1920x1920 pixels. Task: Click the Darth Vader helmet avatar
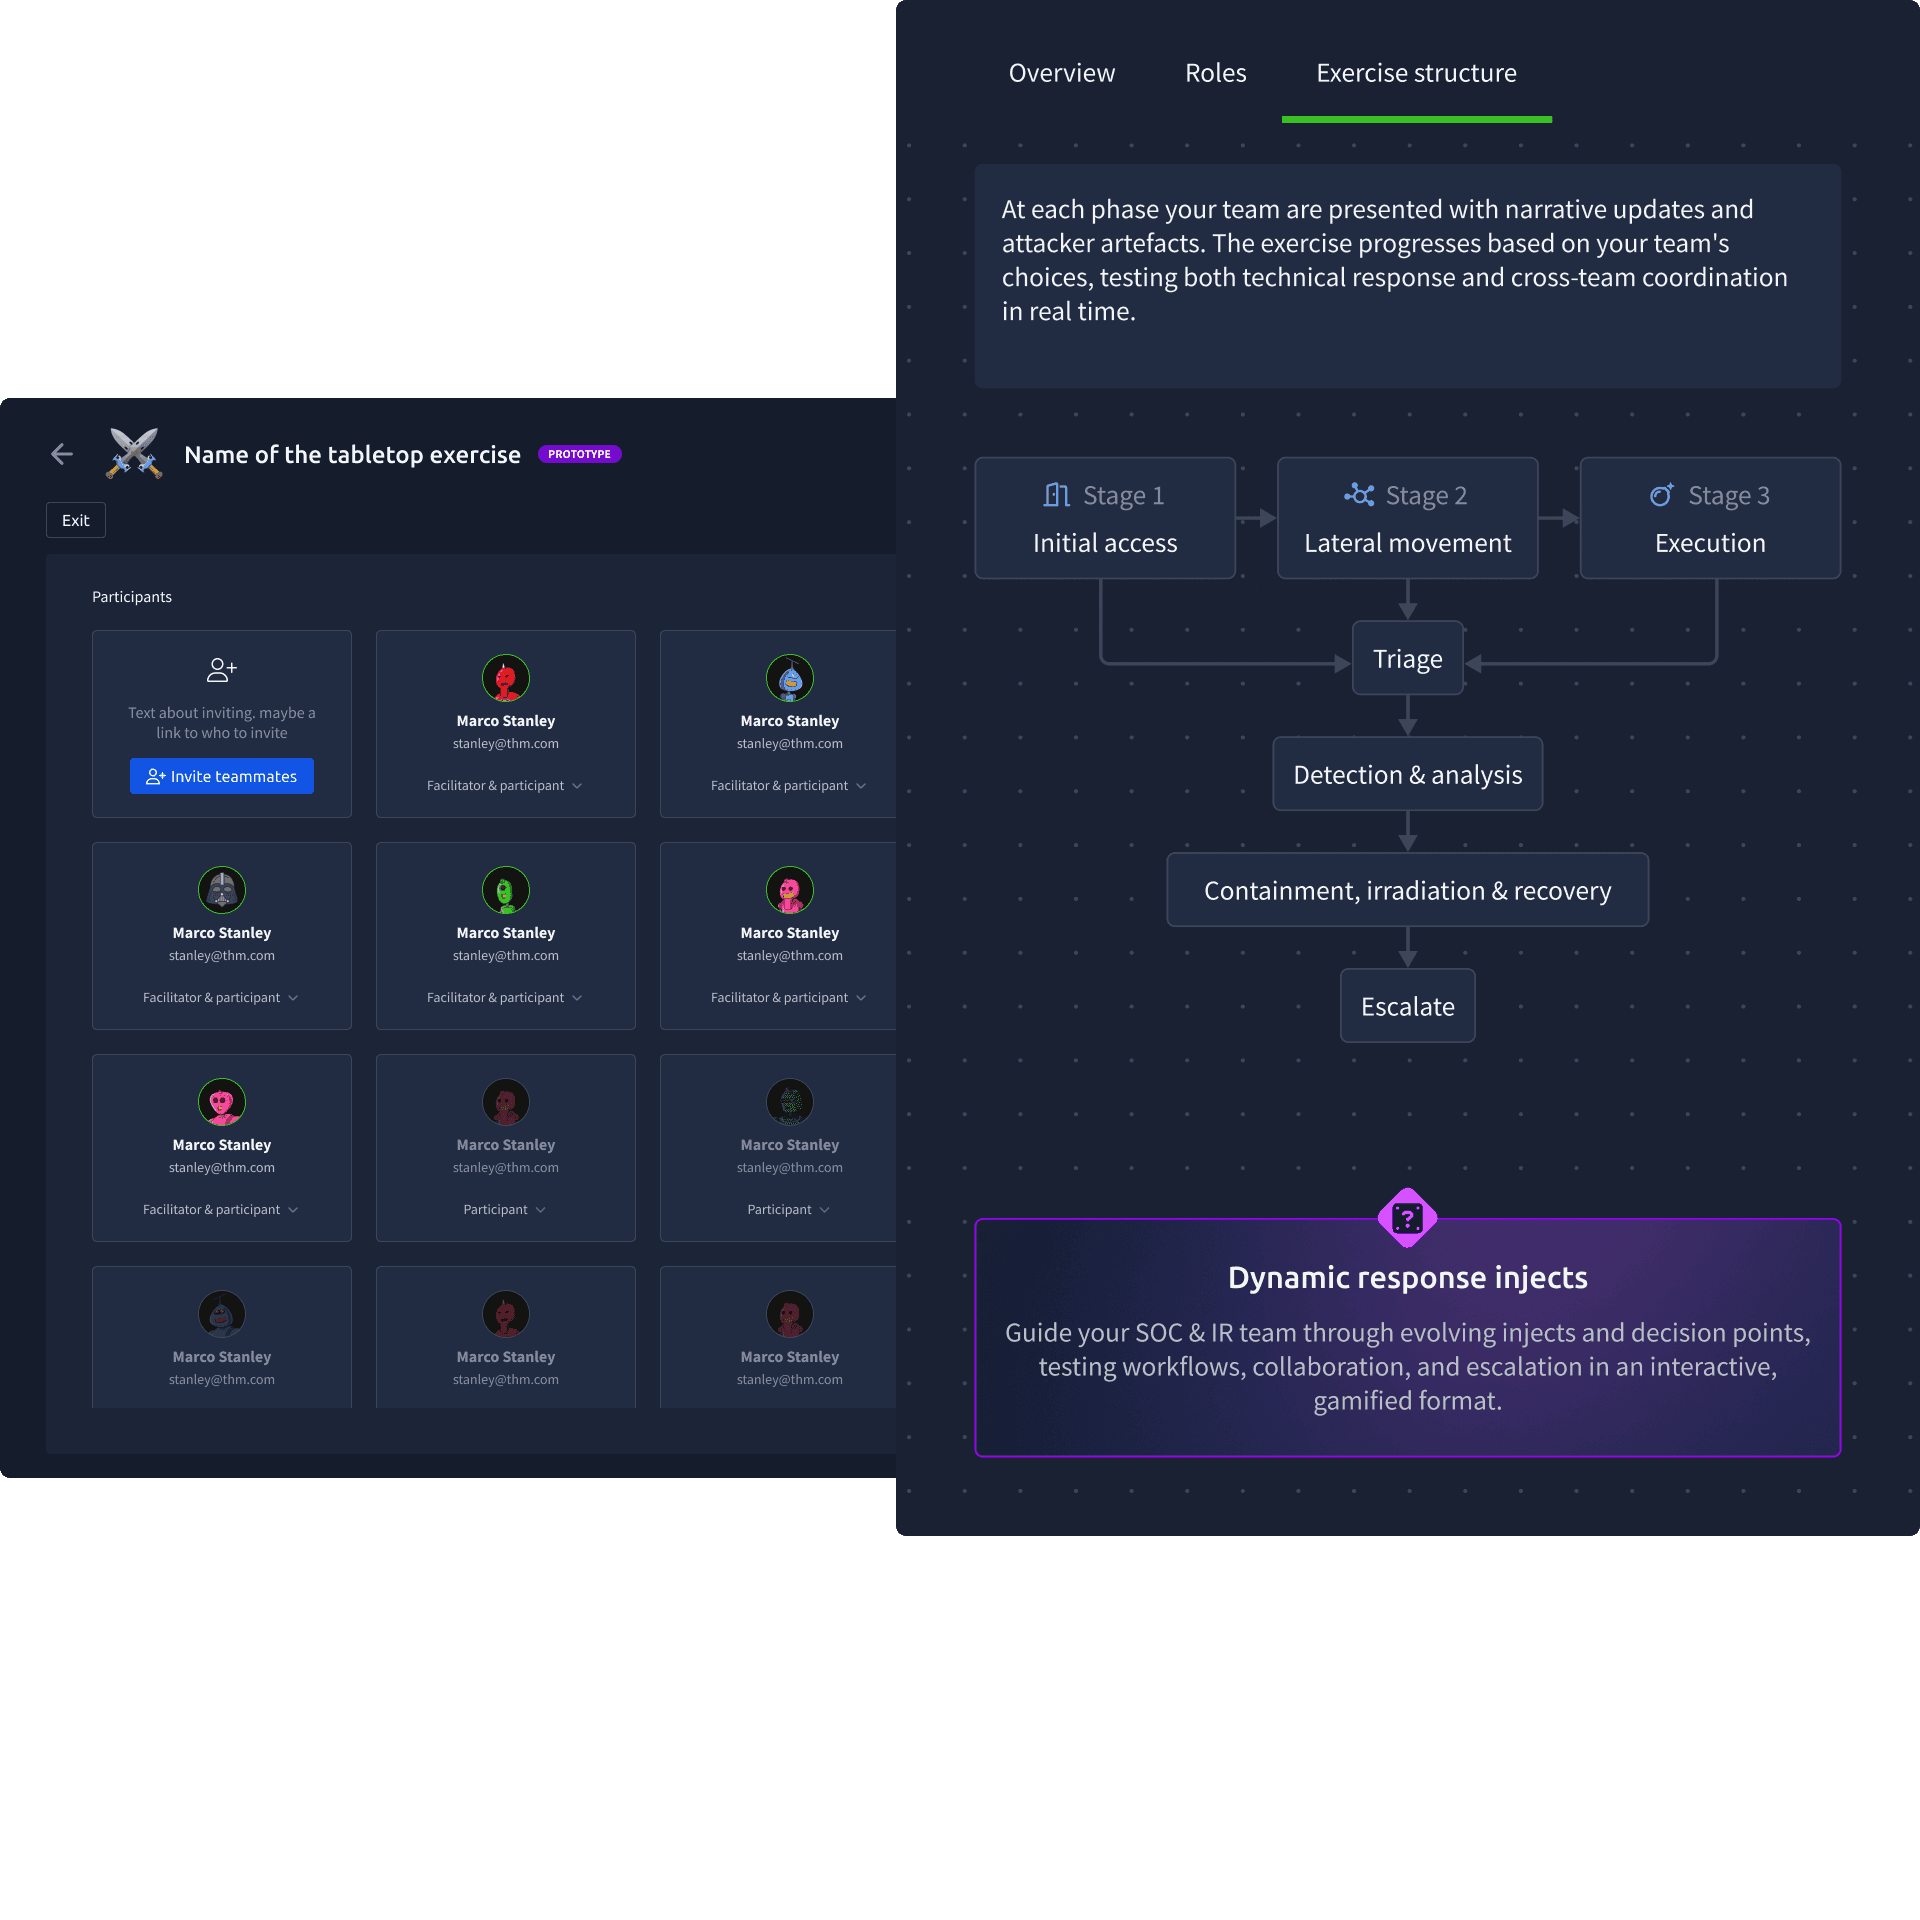221,890
